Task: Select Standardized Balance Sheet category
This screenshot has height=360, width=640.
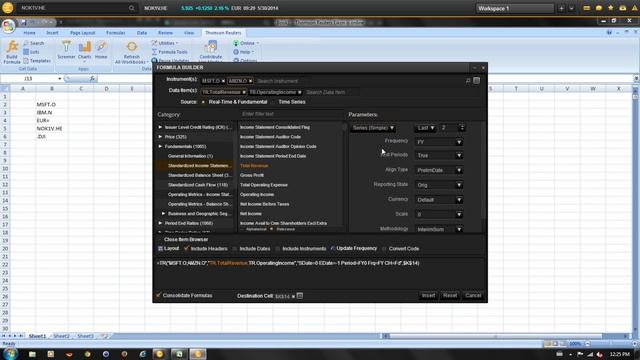Action: pyautogui.click(x=200, y=176)
